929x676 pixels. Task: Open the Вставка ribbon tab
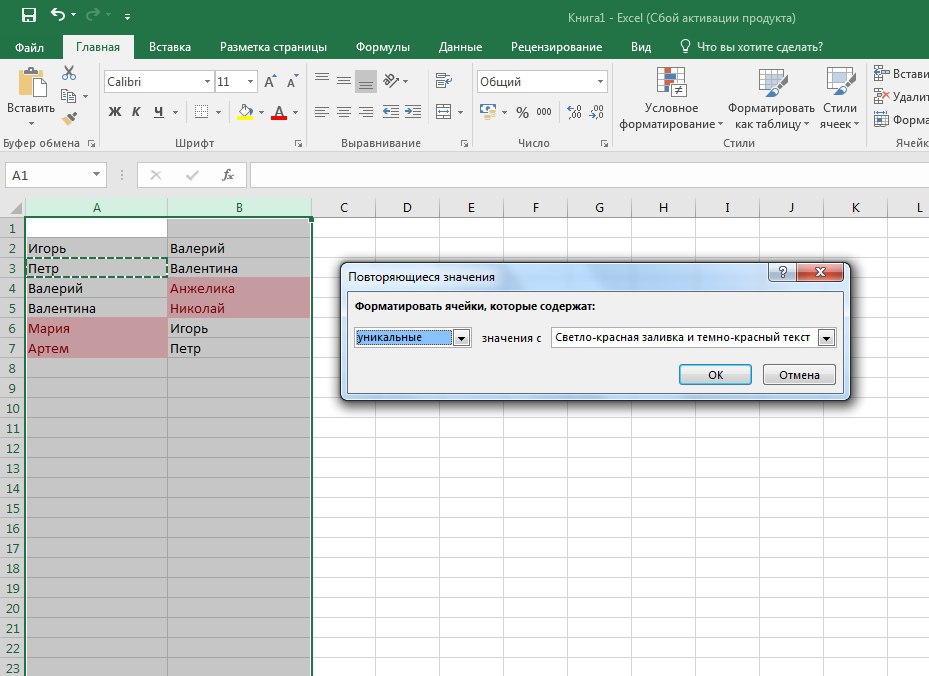tap(170, 47)
